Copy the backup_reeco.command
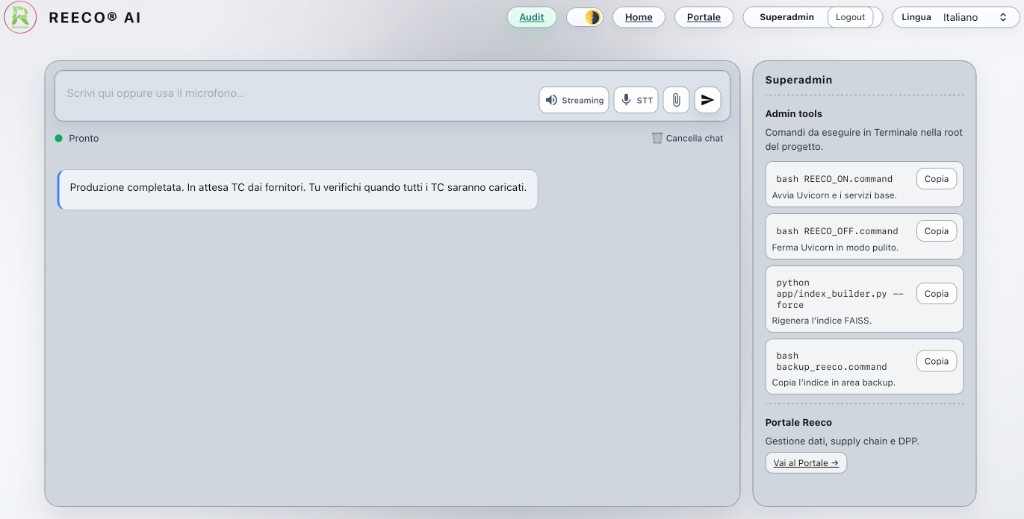Screen dimensions: 1024x519 point(936,361)
